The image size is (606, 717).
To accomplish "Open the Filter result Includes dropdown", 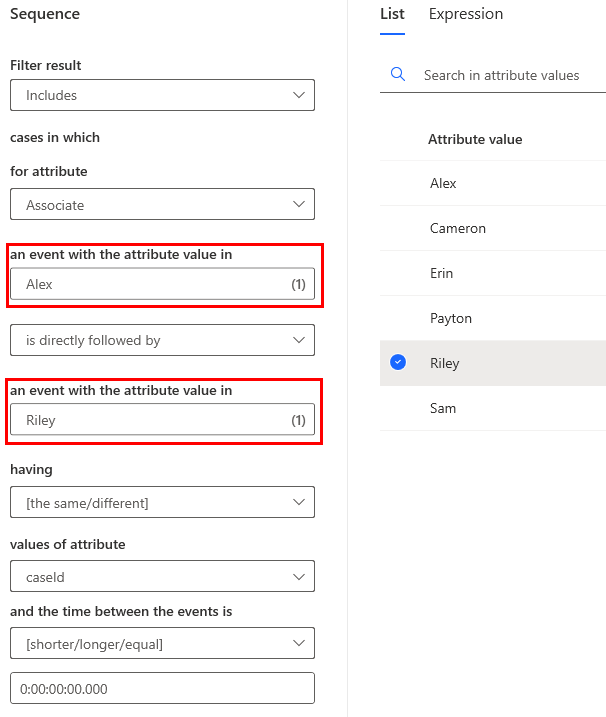I will click(162, 95).
